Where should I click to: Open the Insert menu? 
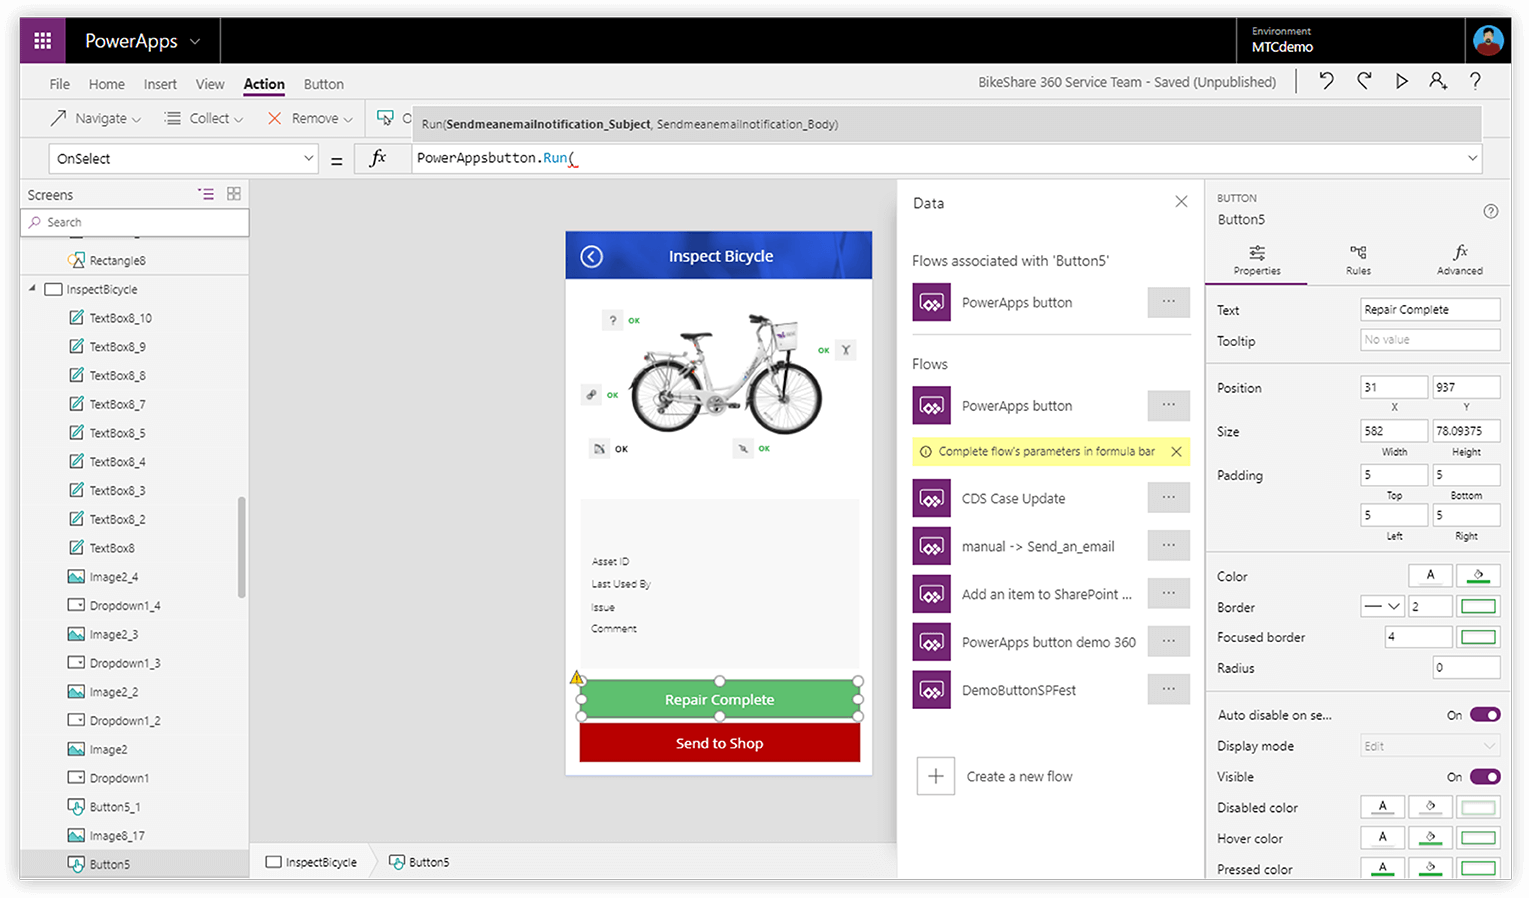(x=159, y=84)
